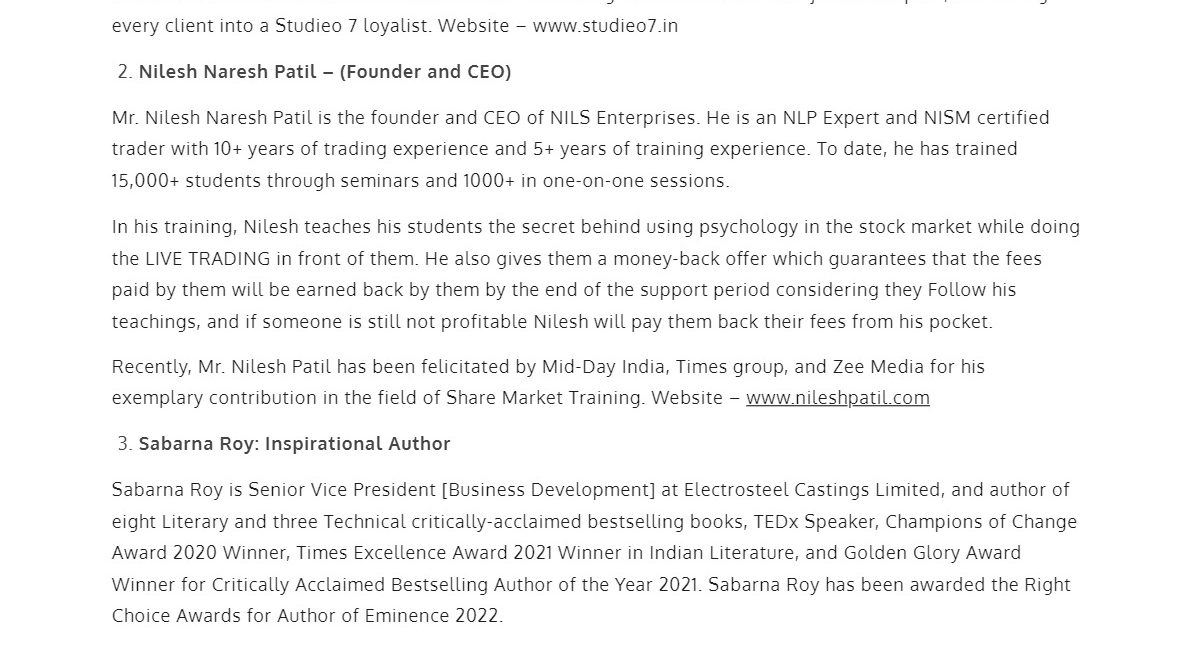Image resolution: width=1191 pixels, height=650 pixels.
Task: Click the www.studieo7.in website text
Action: tap(605, 26)
